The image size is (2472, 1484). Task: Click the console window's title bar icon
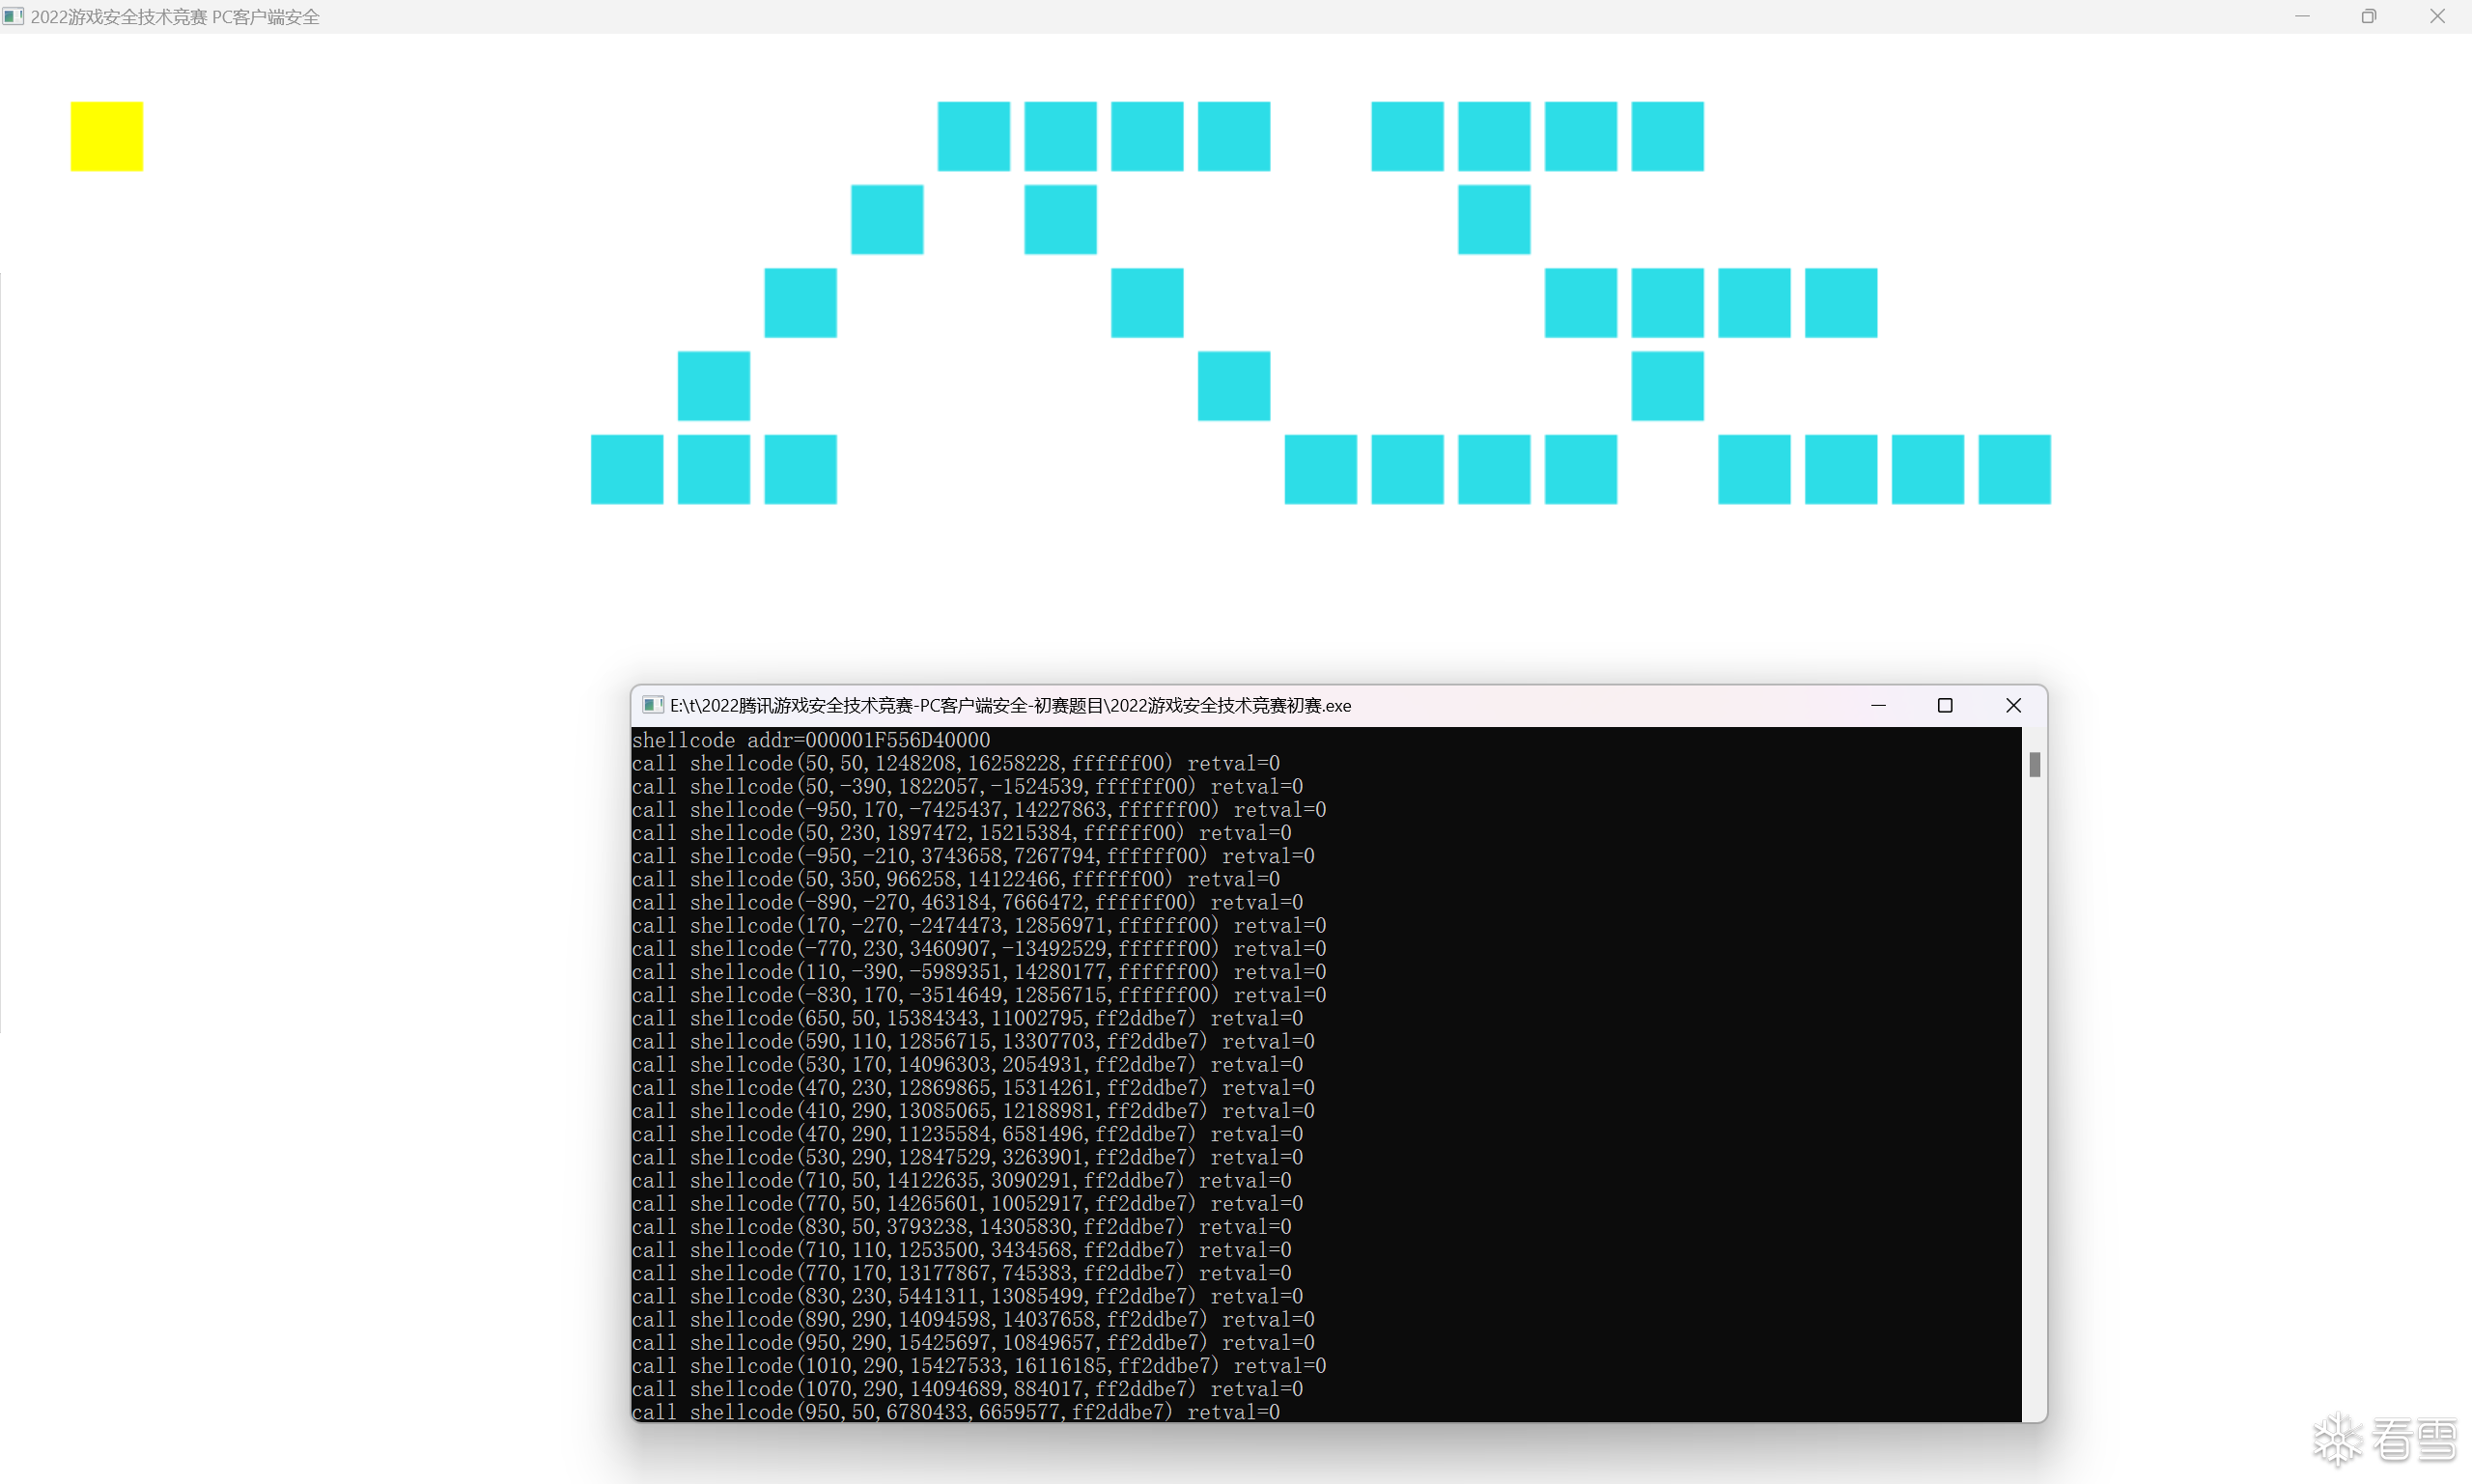652,705
